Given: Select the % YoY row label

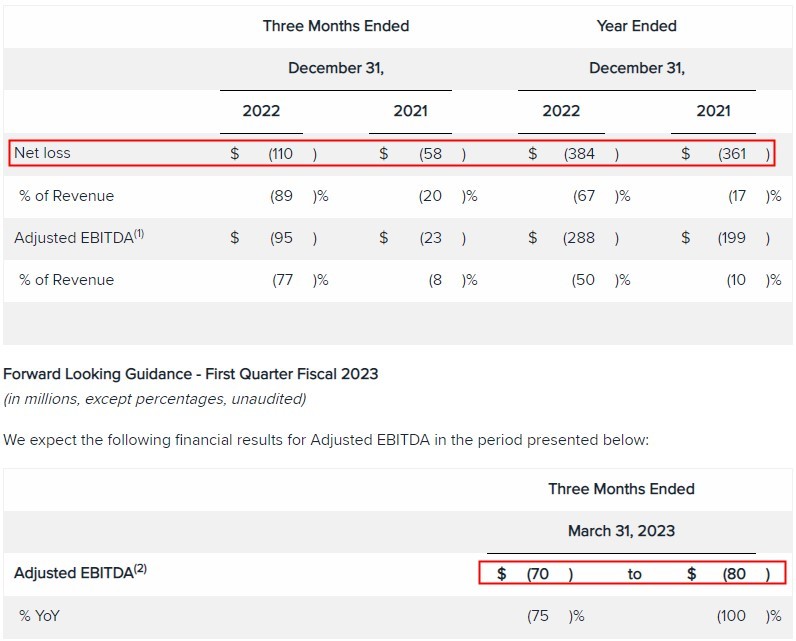Looking at the screenshot, I should 39,616.
